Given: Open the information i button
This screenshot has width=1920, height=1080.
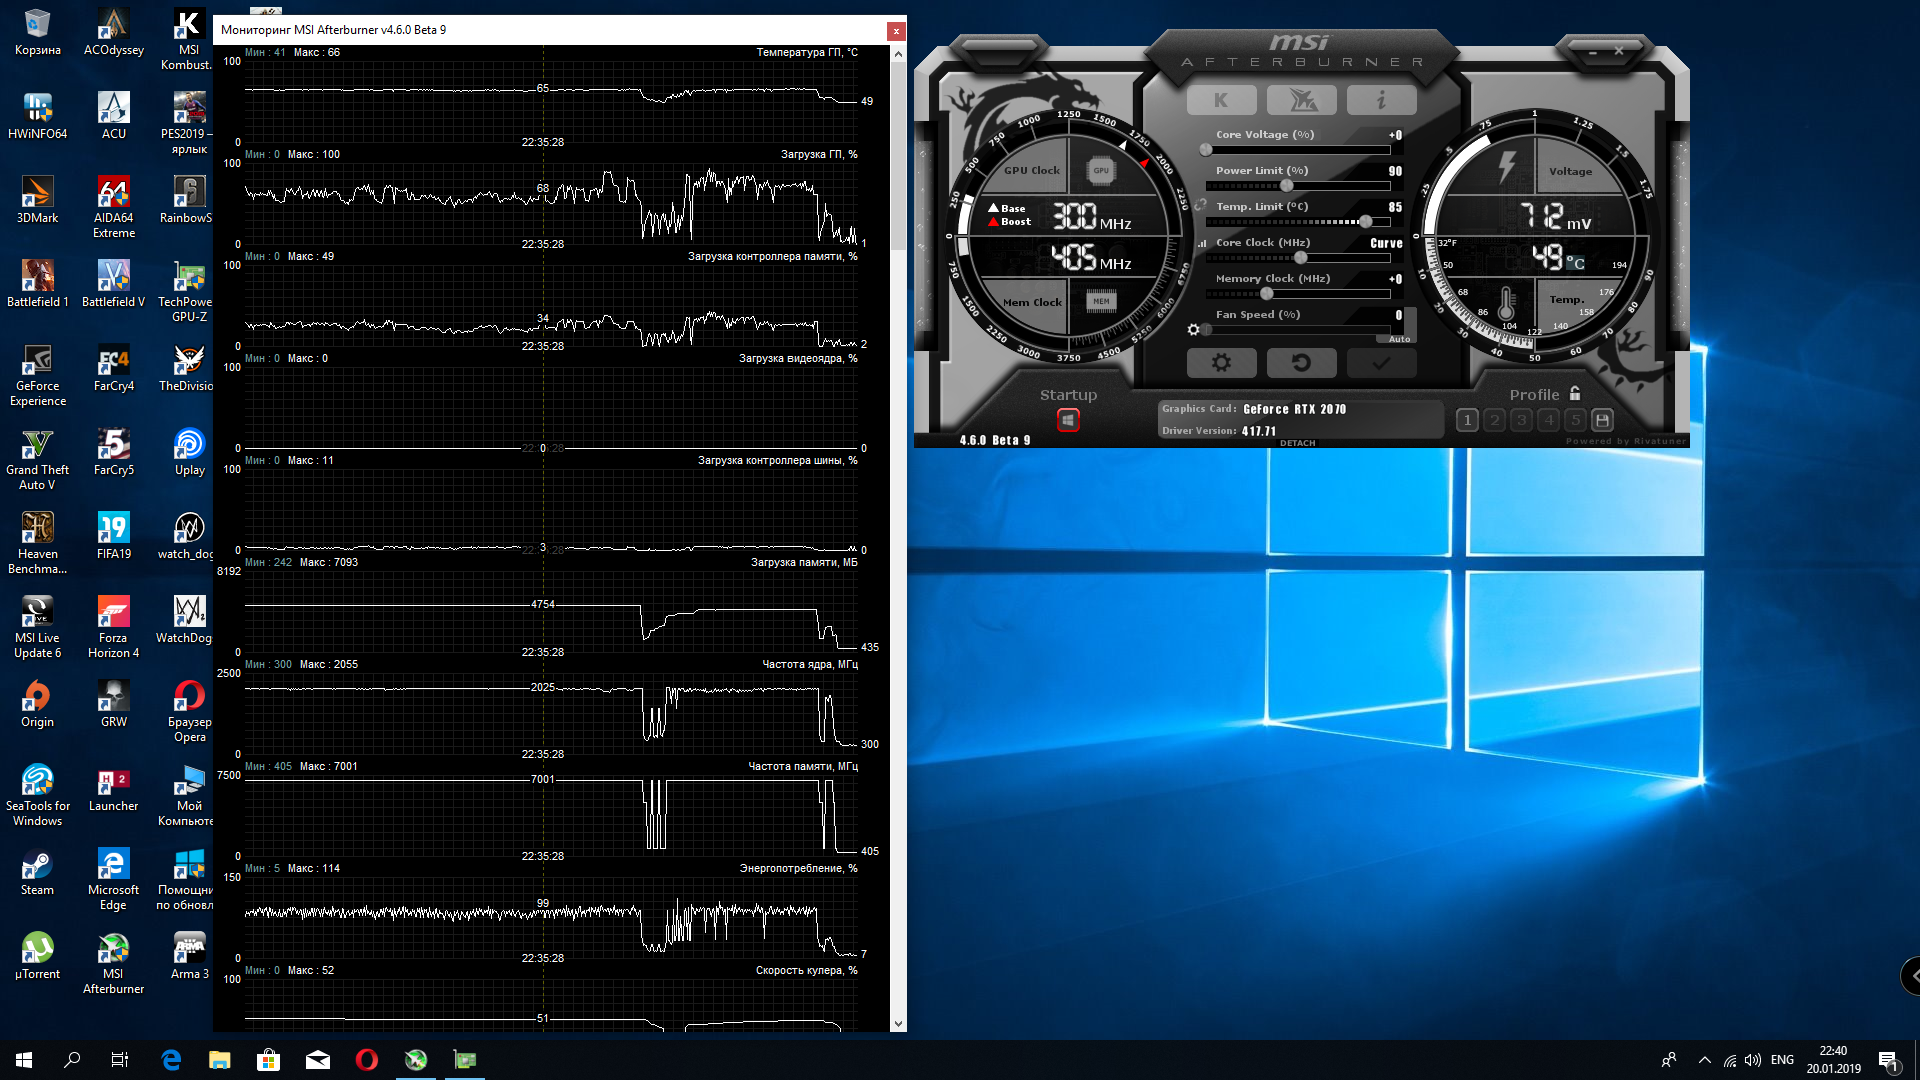Looking at the screenshot, I should [1381, 100].
